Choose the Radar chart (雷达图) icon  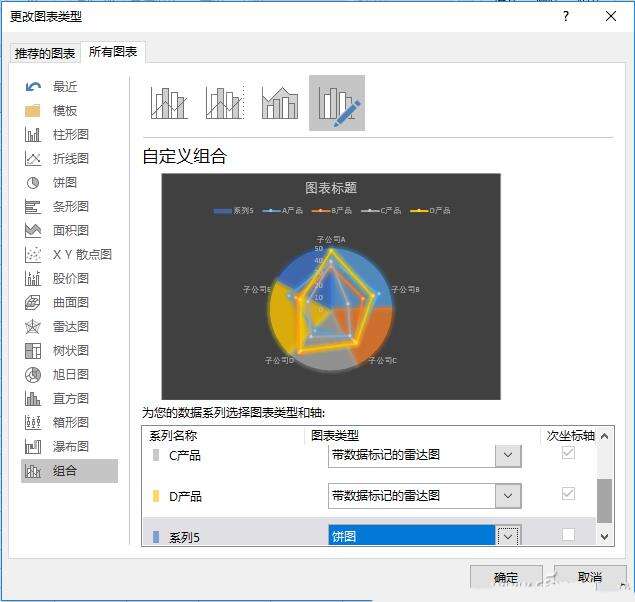click(33, 326)
